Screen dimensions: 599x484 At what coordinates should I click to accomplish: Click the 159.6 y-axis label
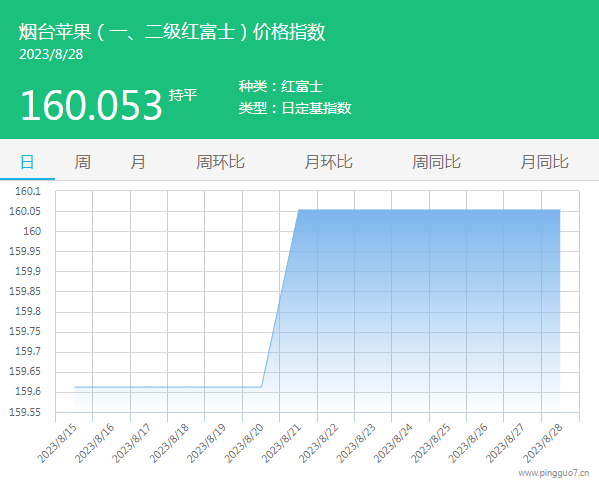click(28, 392)
